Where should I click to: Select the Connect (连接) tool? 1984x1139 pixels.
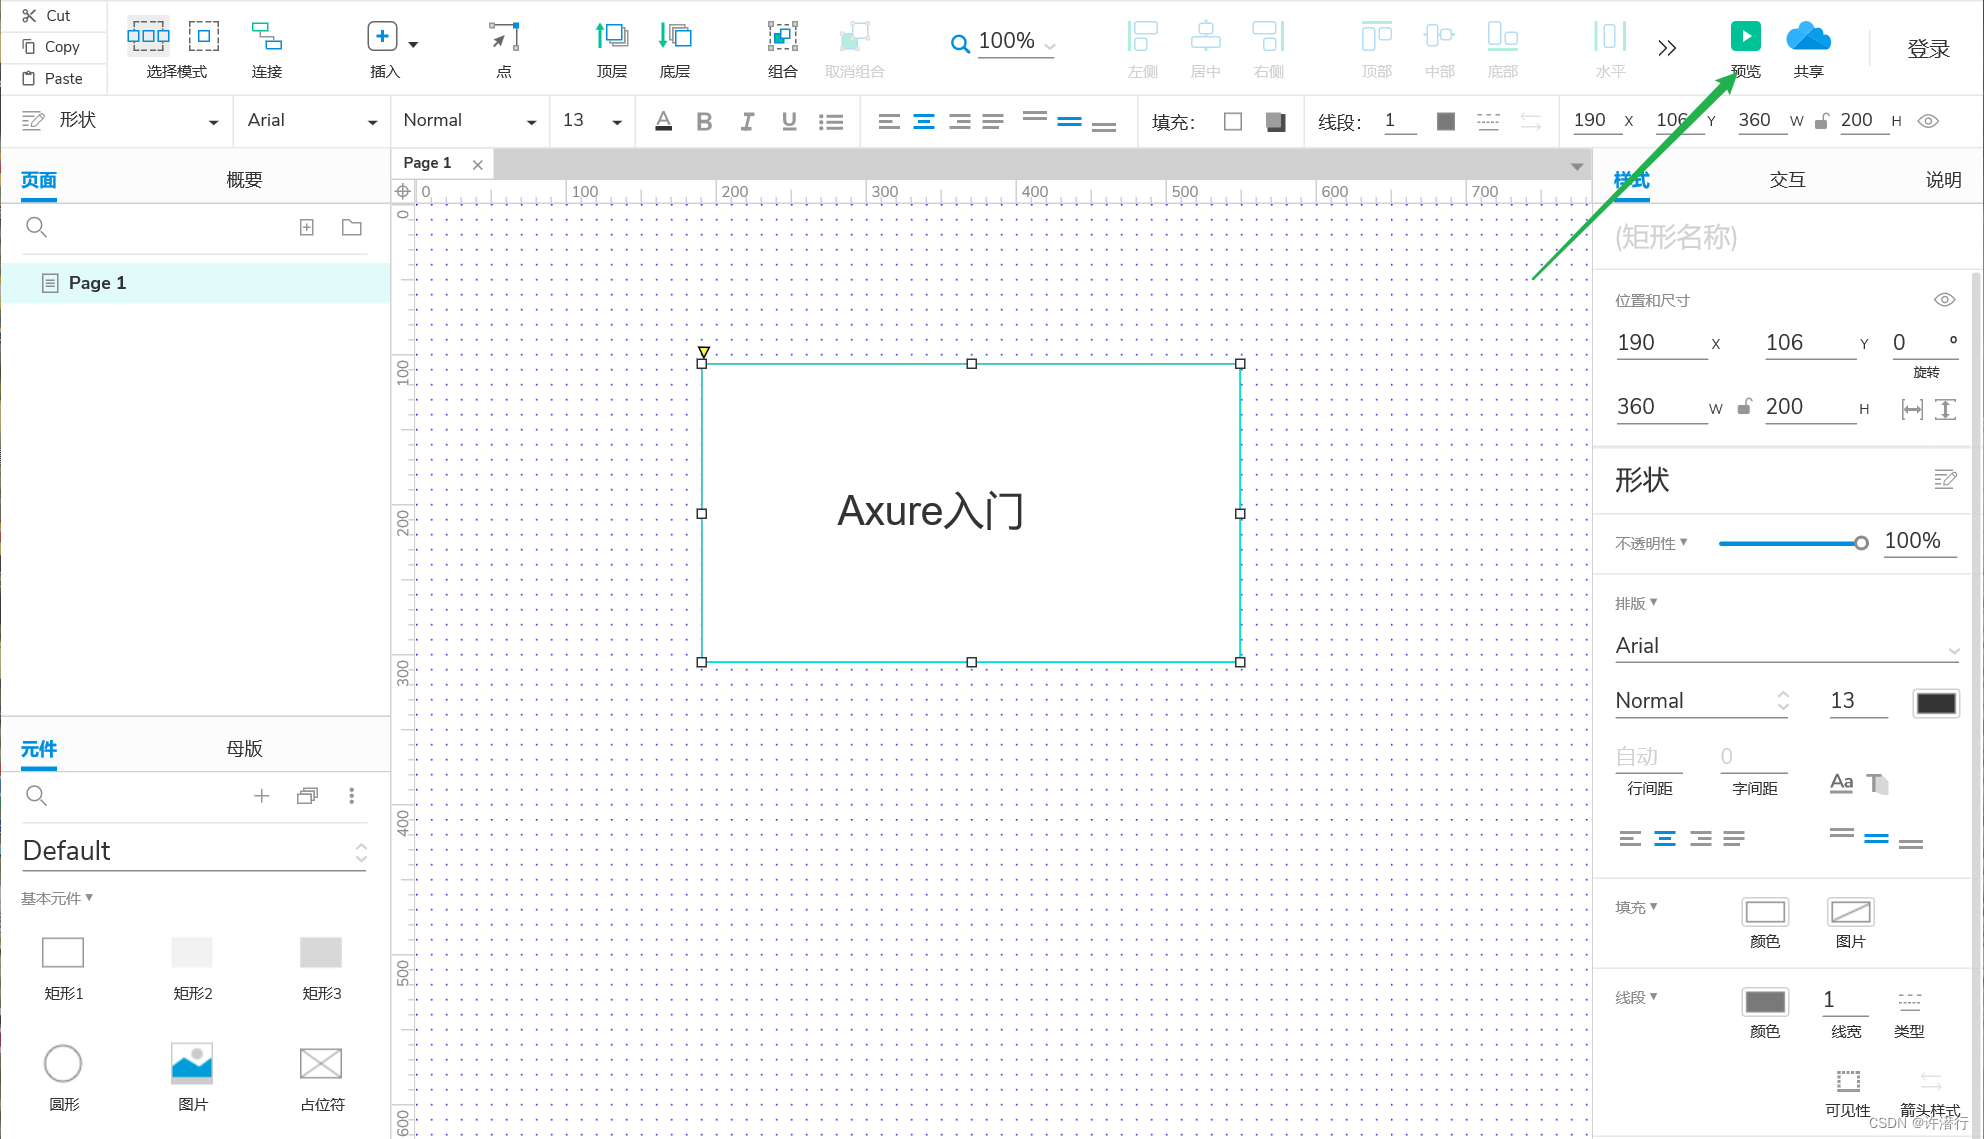pos(266,37)
